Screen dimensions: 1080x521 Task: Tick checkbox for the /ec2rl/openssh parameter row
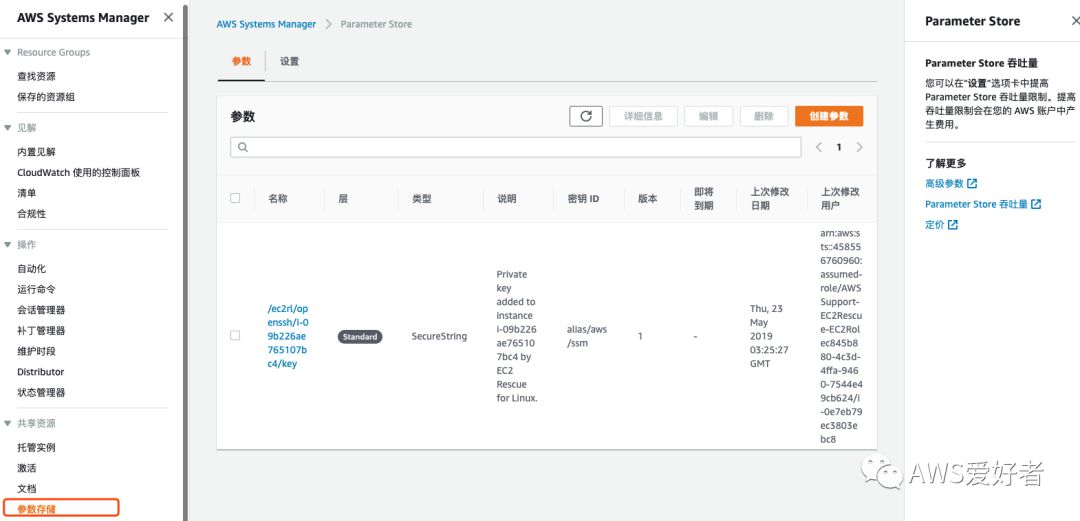click(235, 336)
